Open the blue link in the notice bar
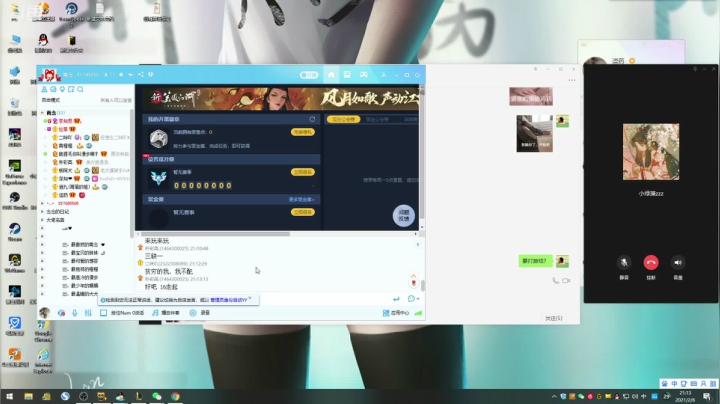720x404 pixels. coord(229,300)
